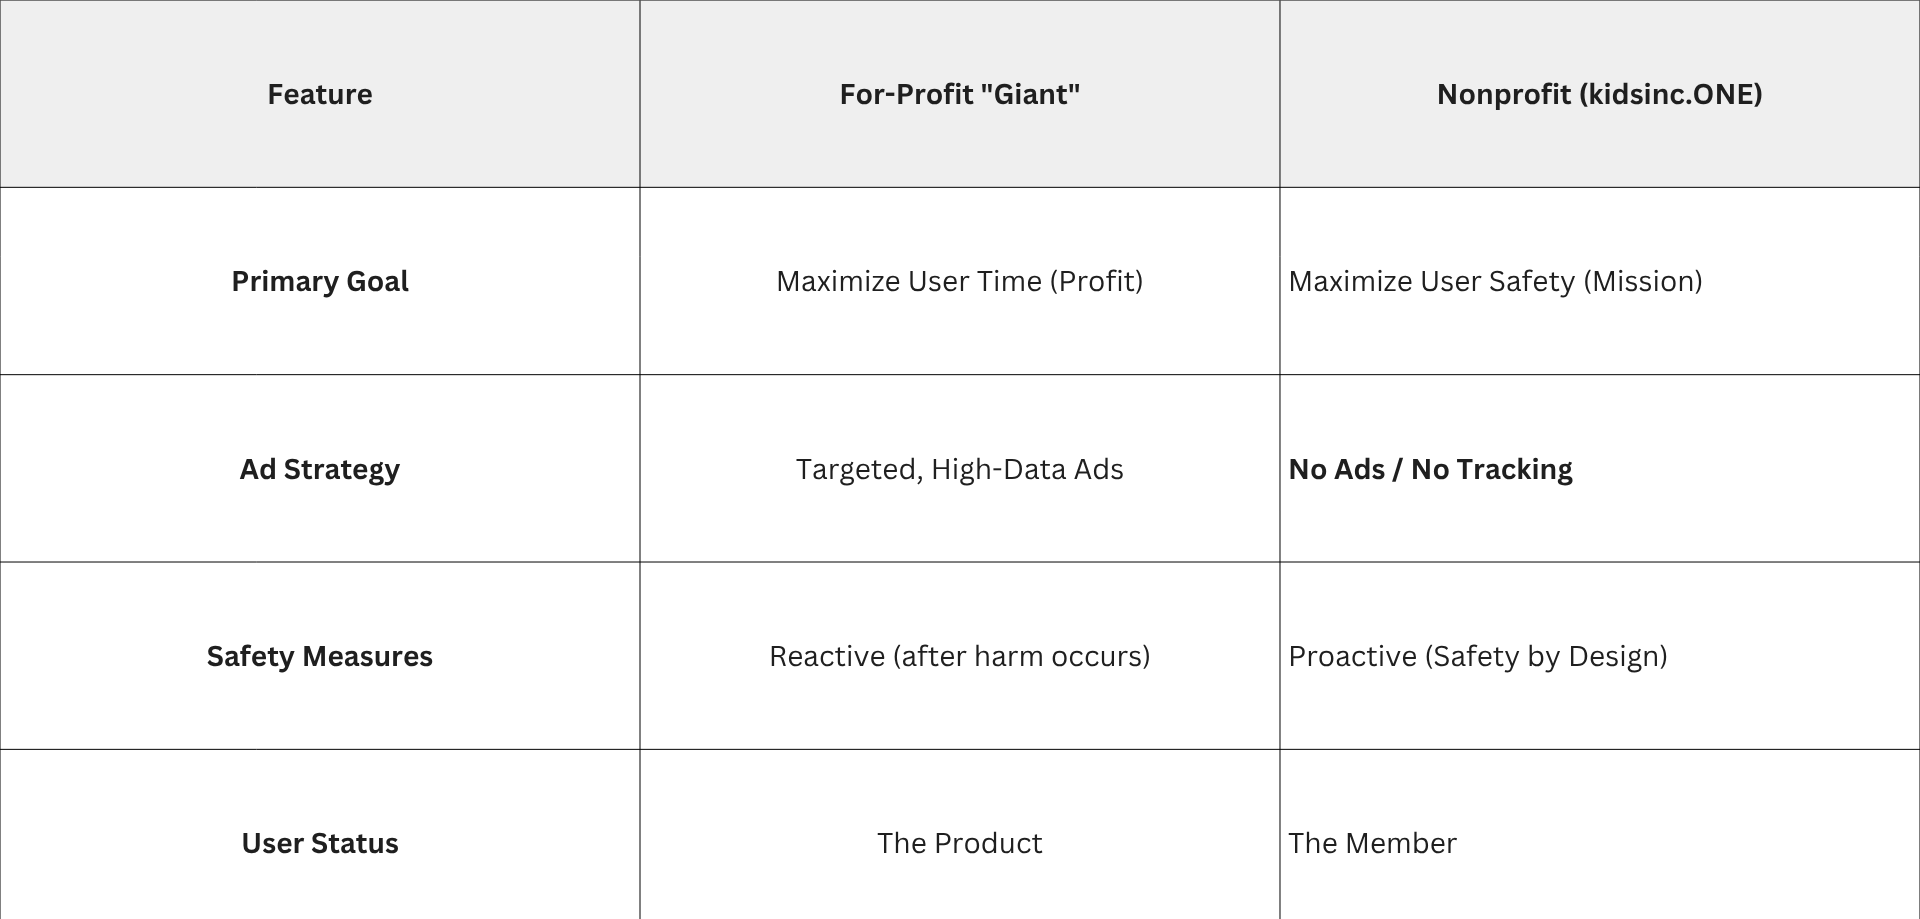Select "Maximize User Safety (Mission)" text

tap(1495, 281)
